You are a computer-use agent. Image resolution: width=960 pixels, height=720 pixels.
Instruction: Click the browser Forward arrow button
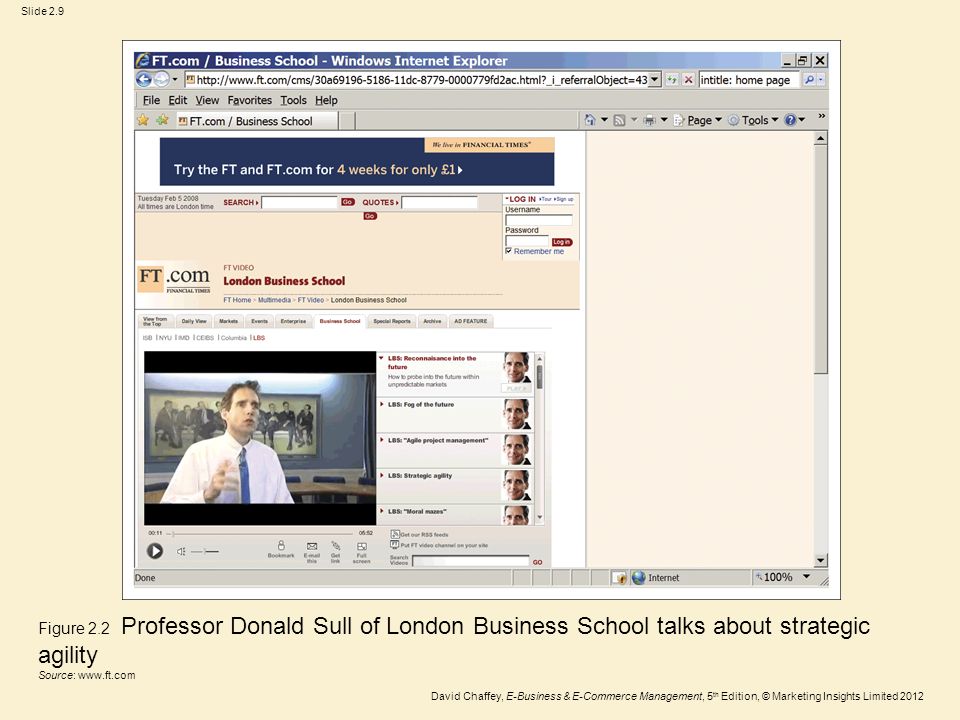[x=161, y=80]
